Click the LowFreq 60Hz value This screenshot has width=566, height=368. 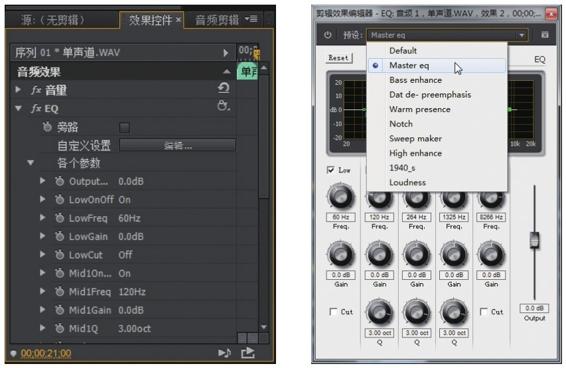click(129, 218)
